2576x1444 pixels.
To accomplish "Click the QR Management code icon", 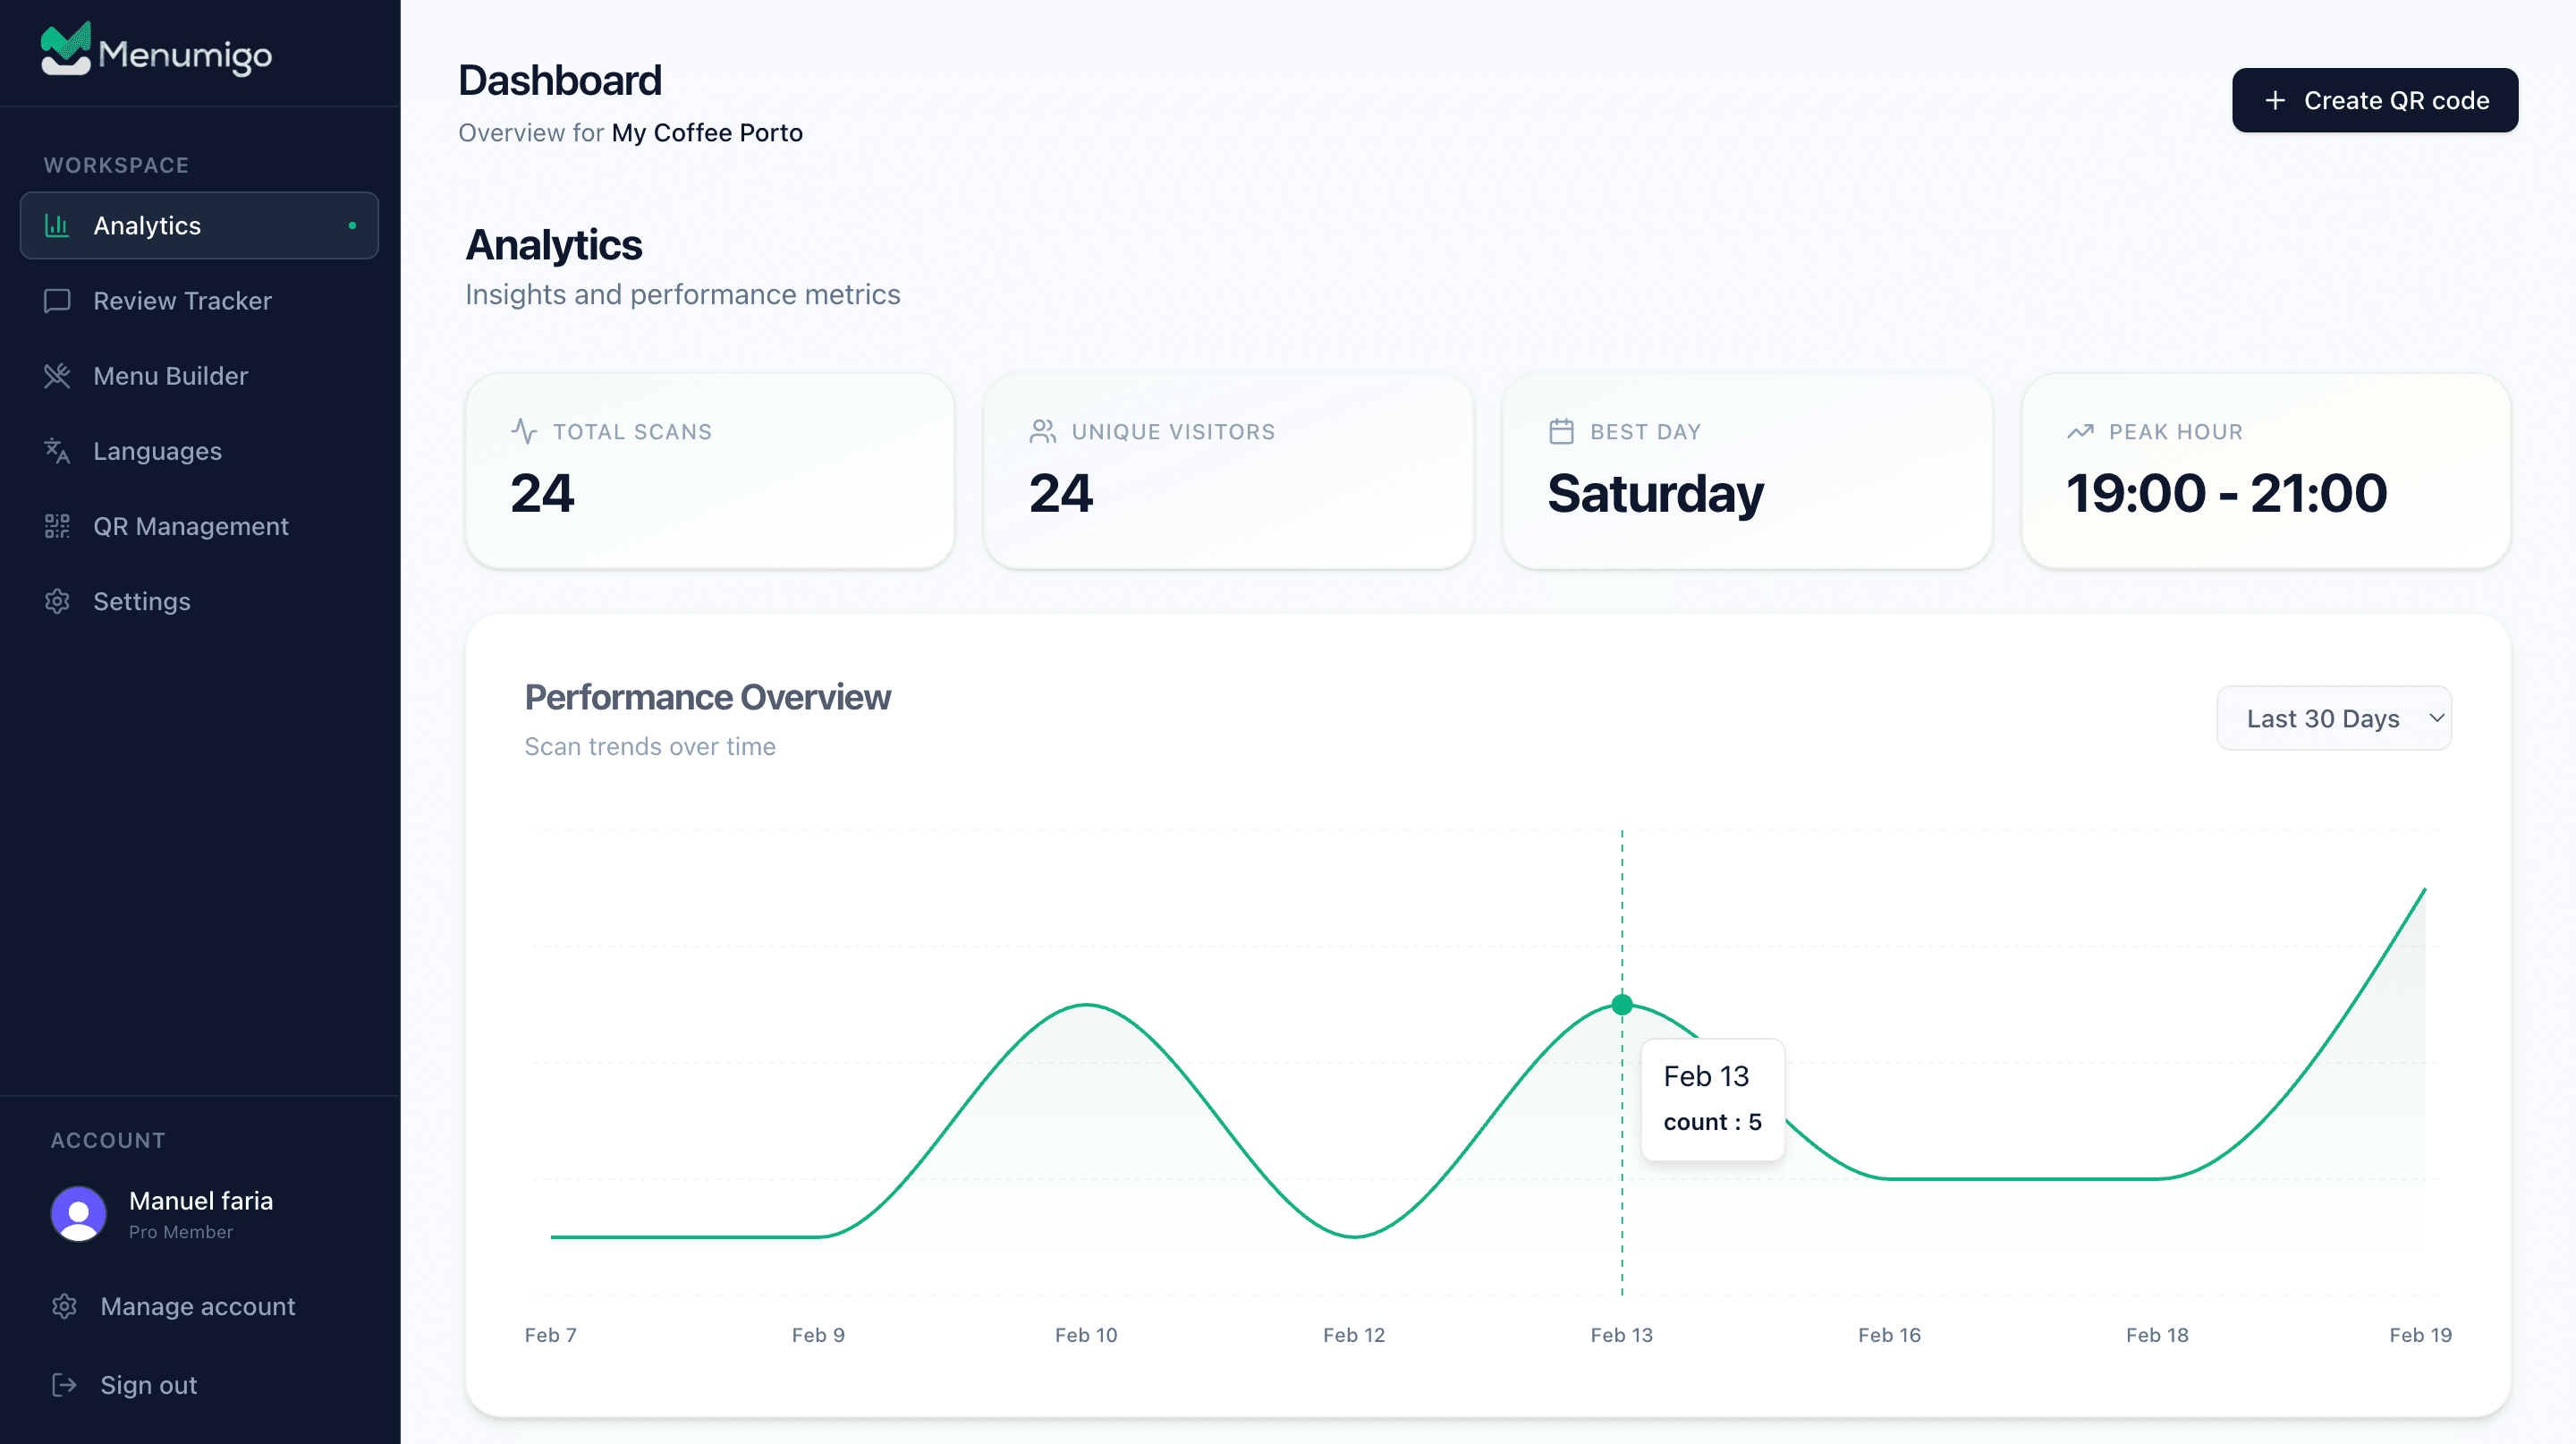I will click(x=57, y=526).
